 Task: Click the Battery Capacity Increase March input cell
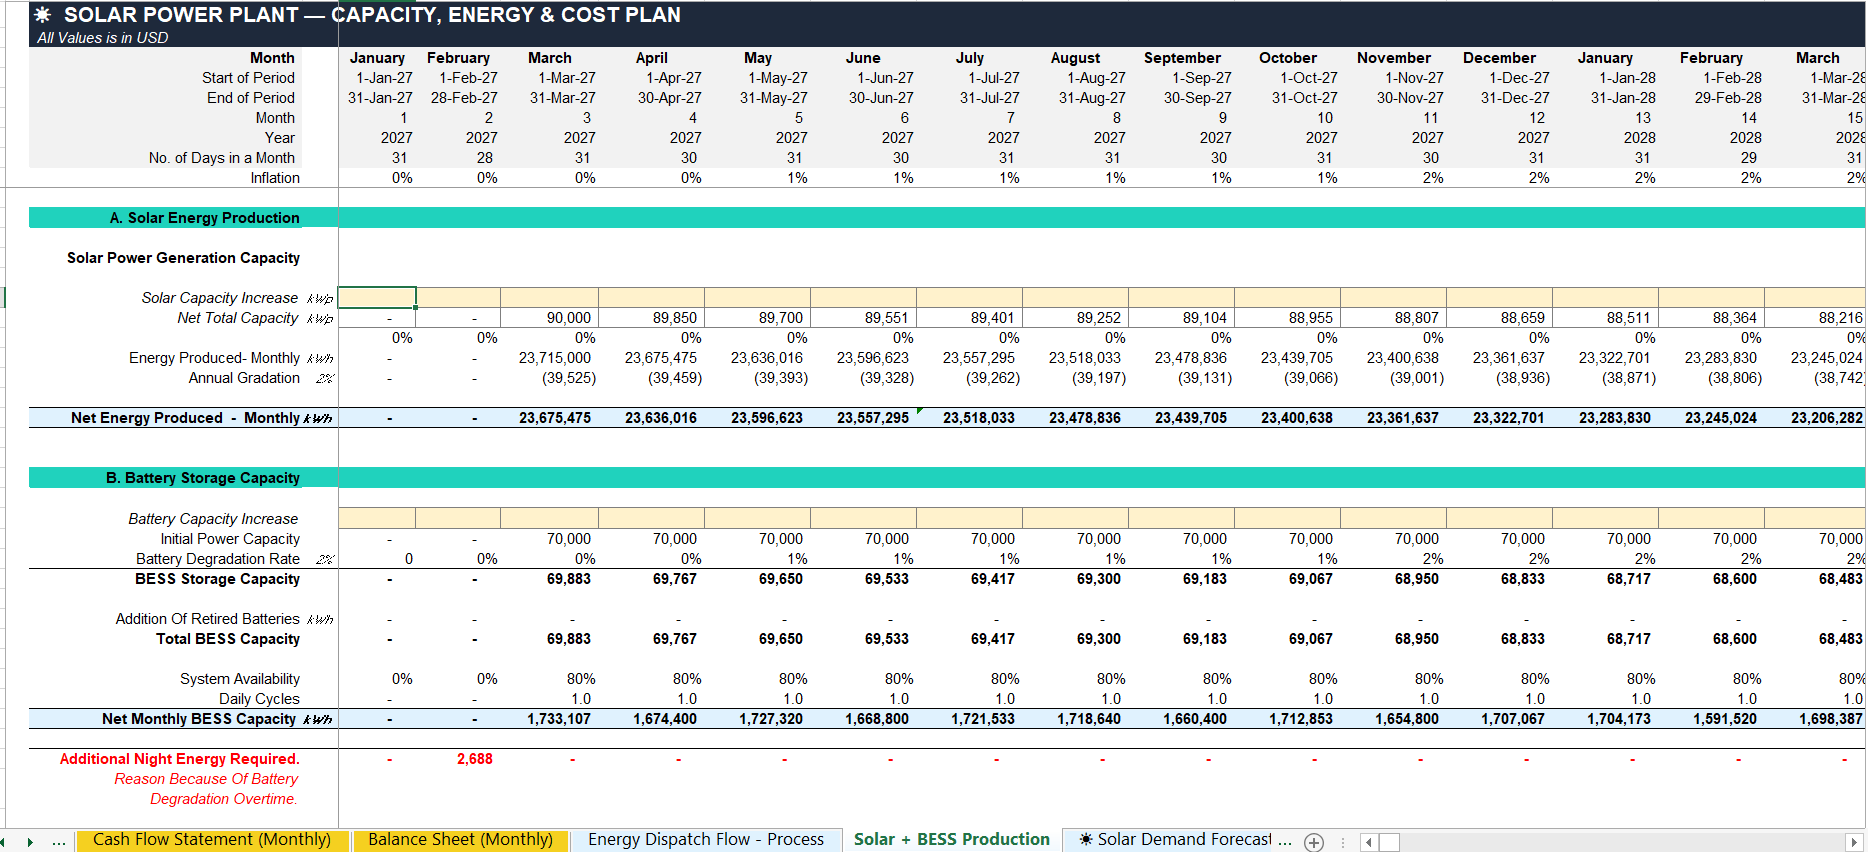pyautogui.click(x=549, y=518)
